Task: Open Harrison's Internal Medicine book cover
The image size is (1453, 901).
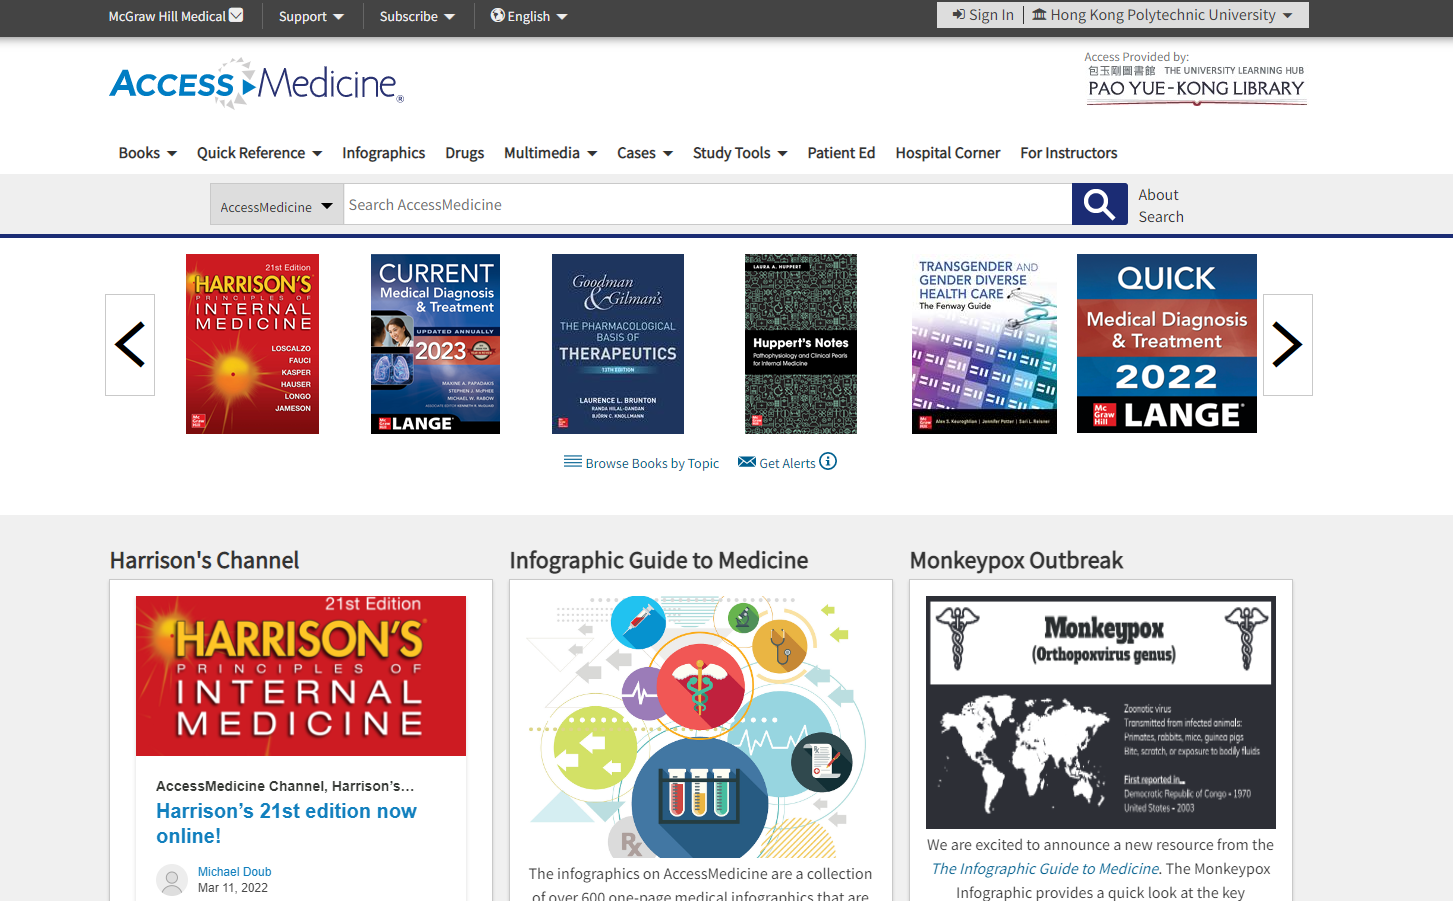Action: point(252,344)
